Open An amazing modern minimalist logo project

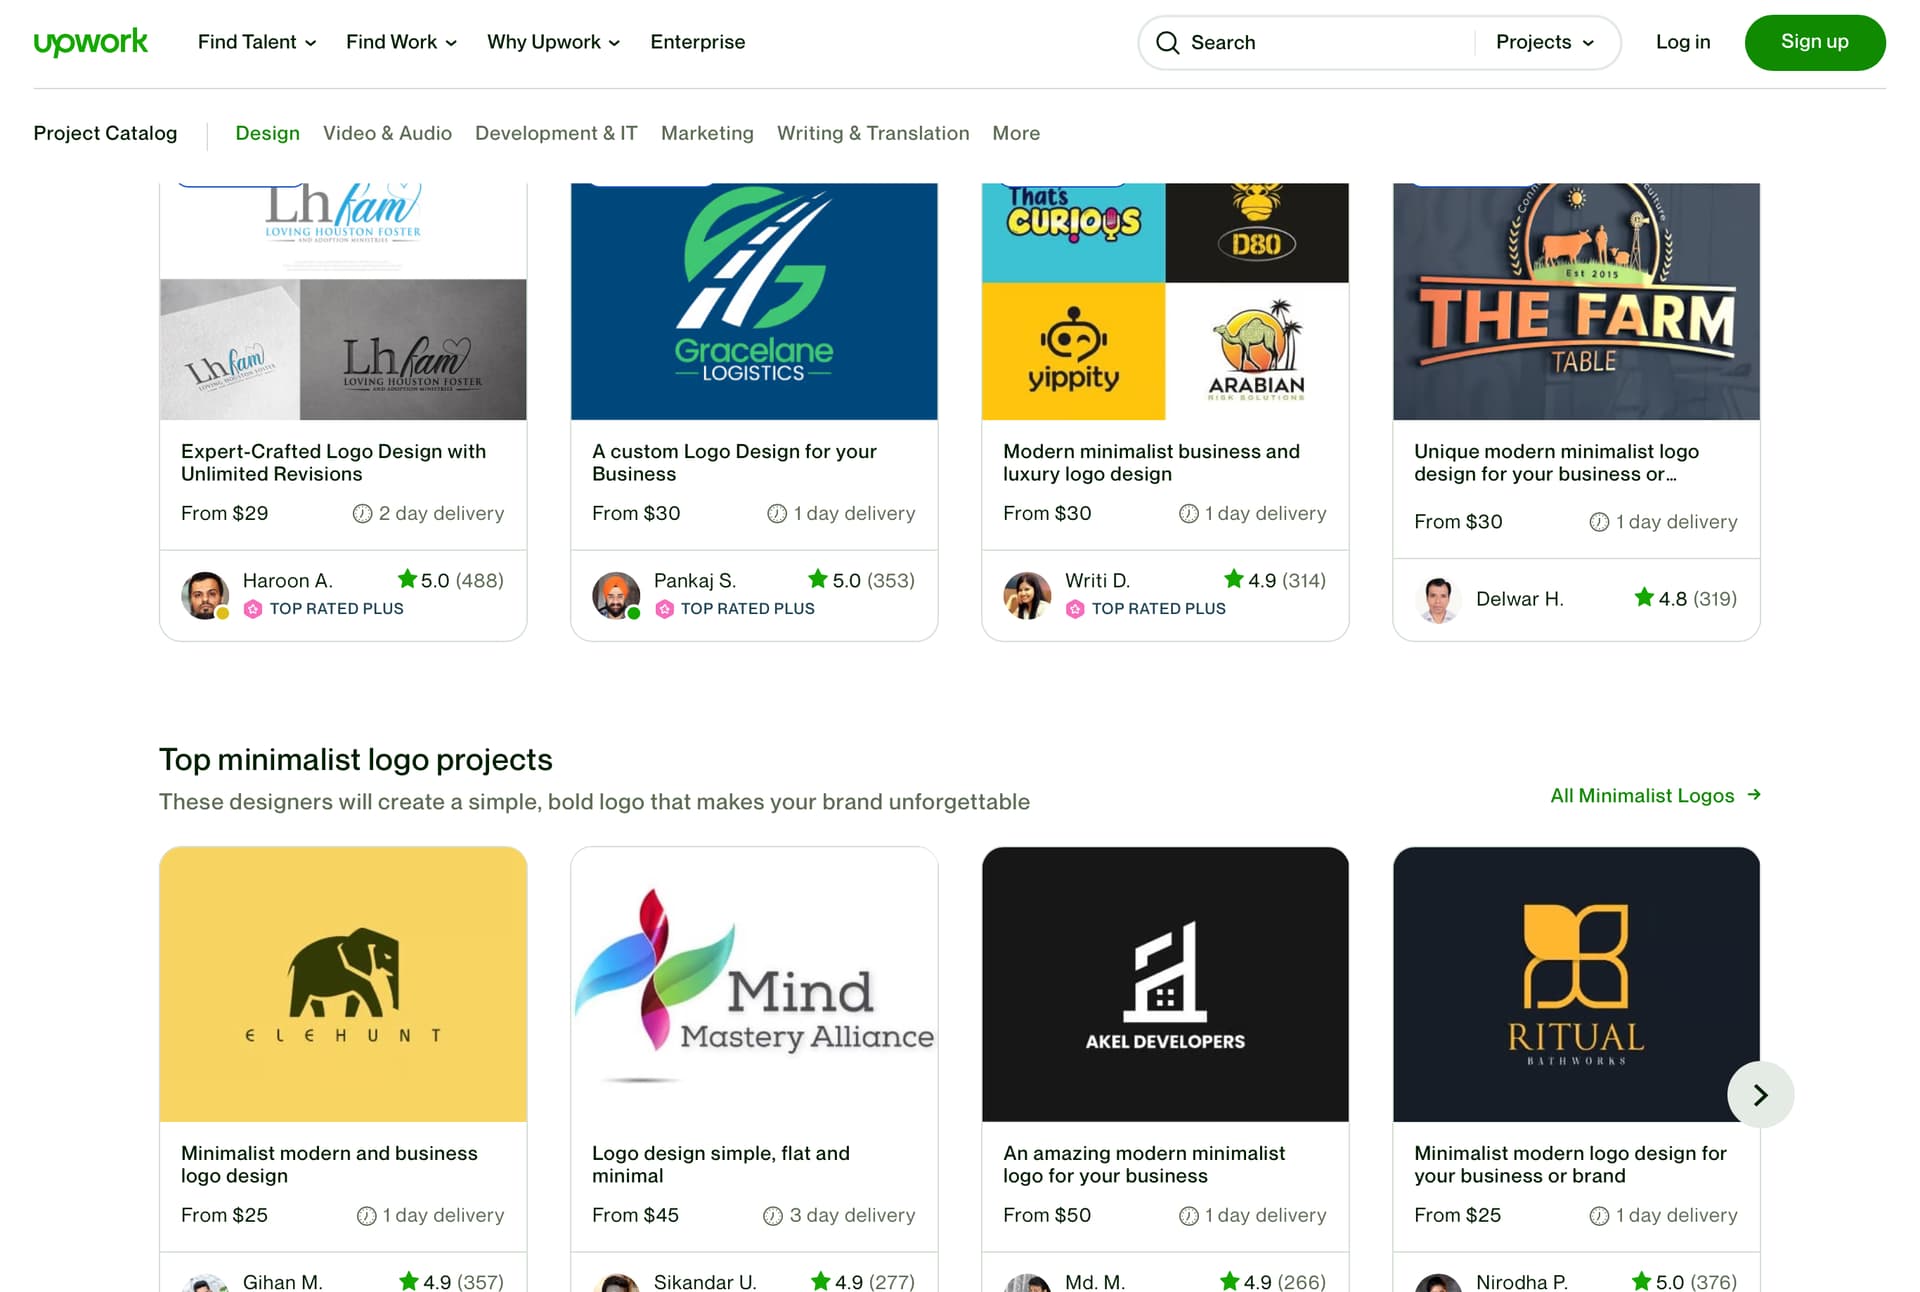[x=1144, y=1164]
